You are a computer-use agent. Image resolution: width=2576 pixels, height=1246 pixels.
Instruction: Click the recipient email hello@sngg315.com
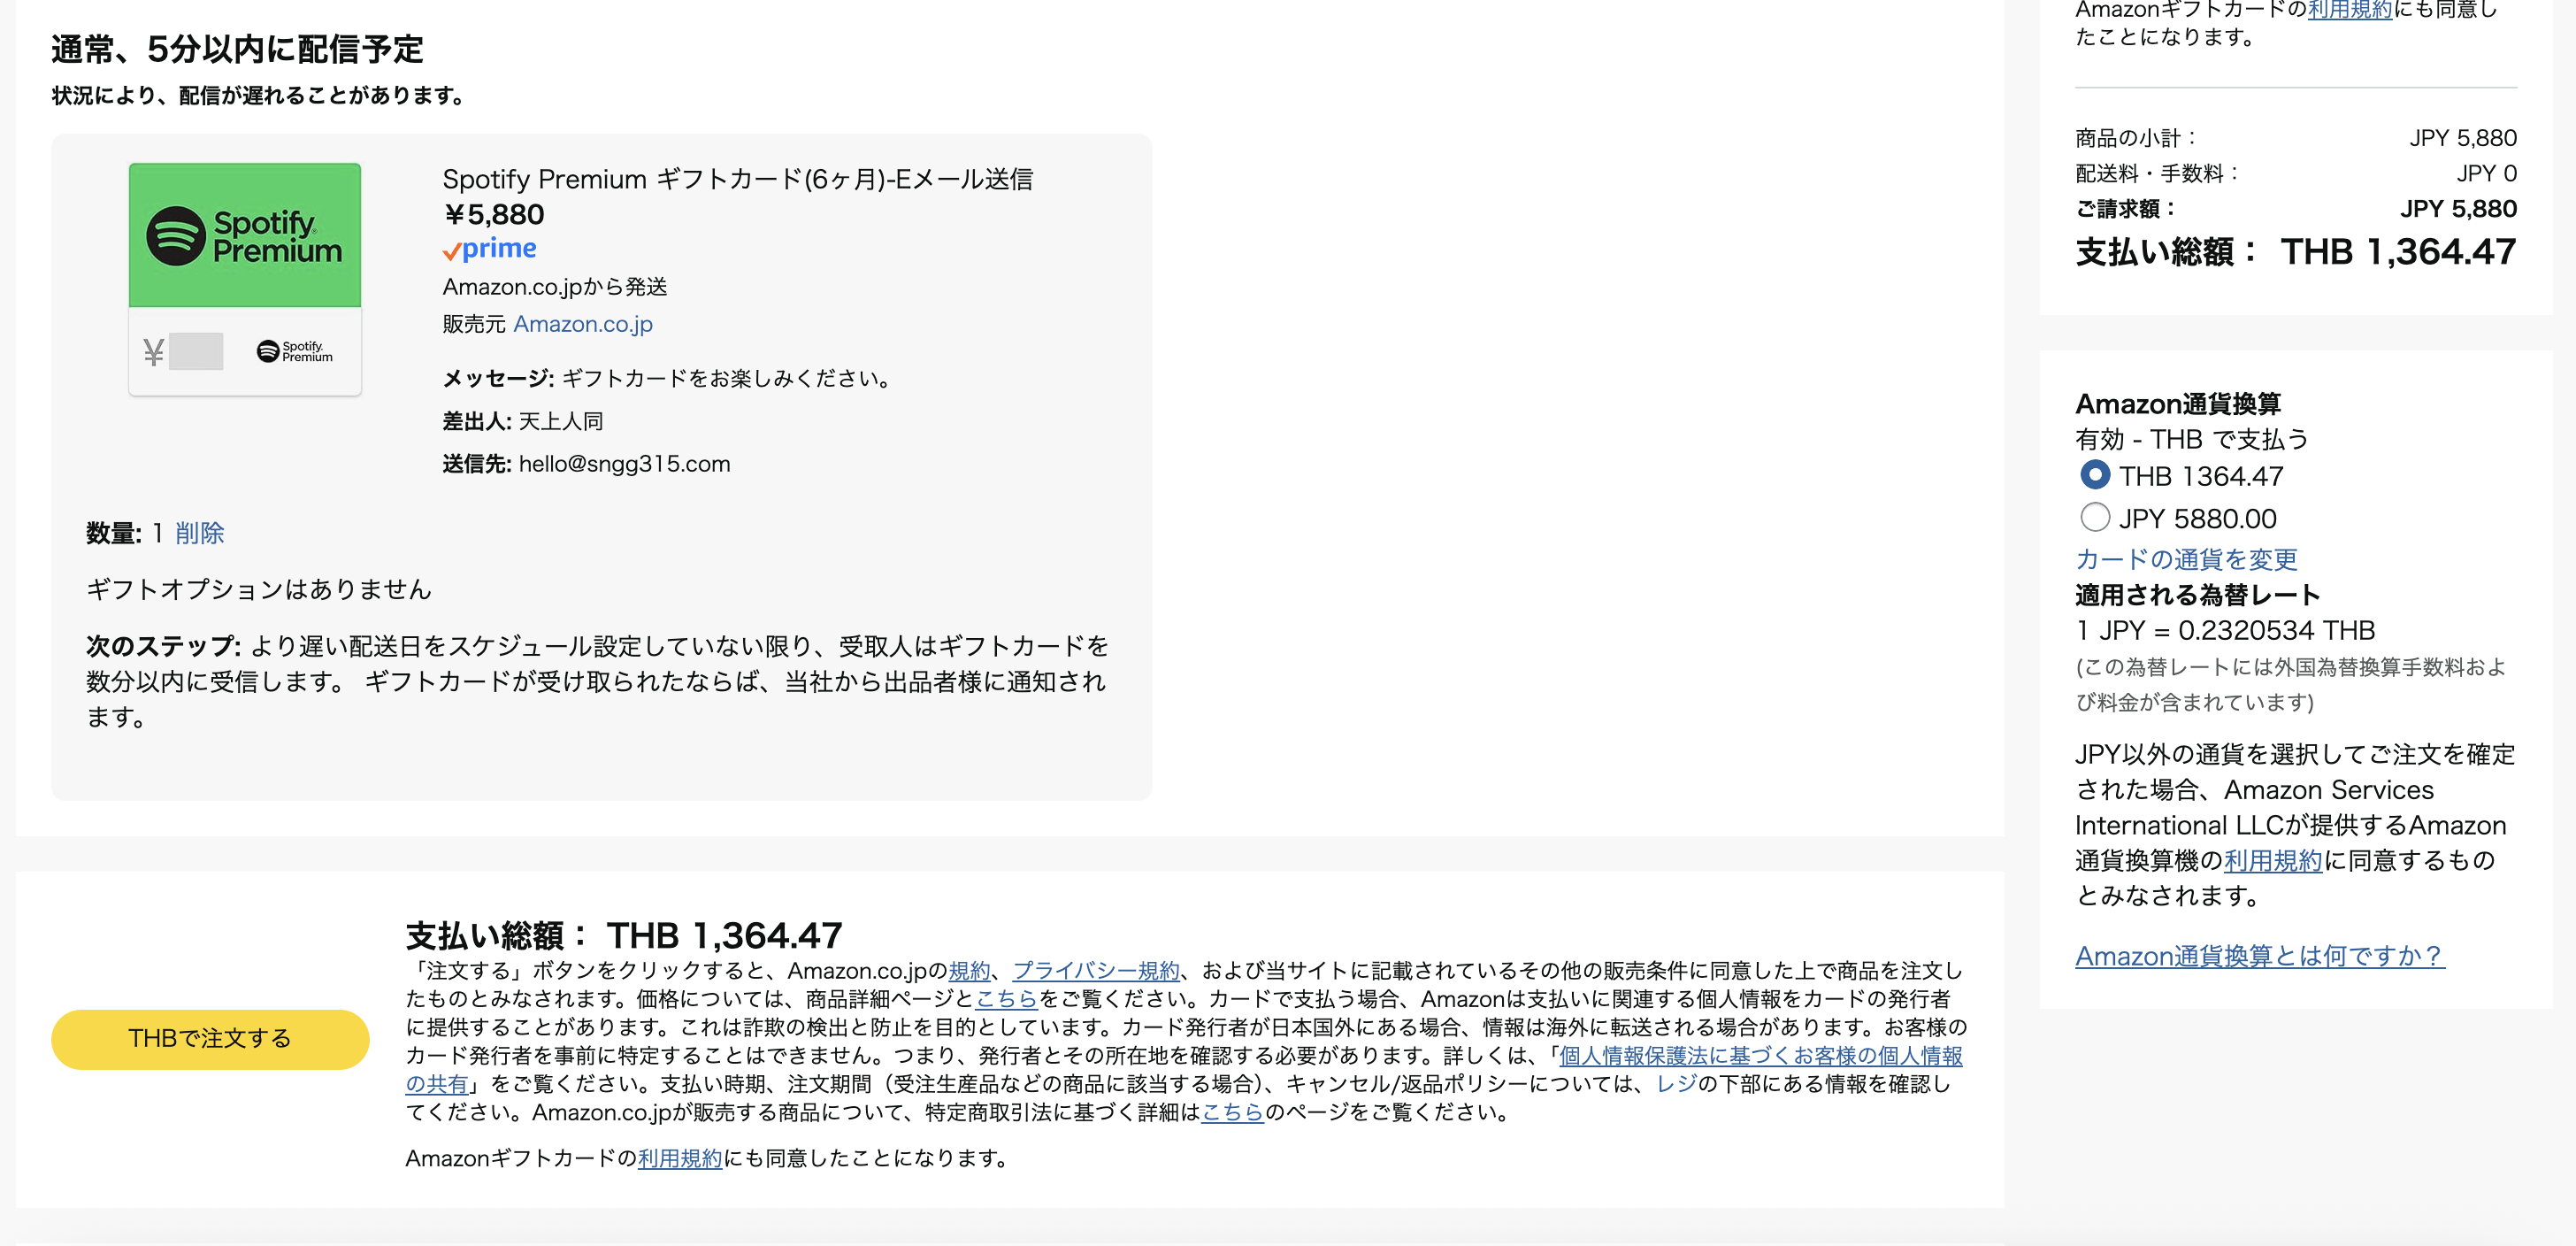point(624,463)
